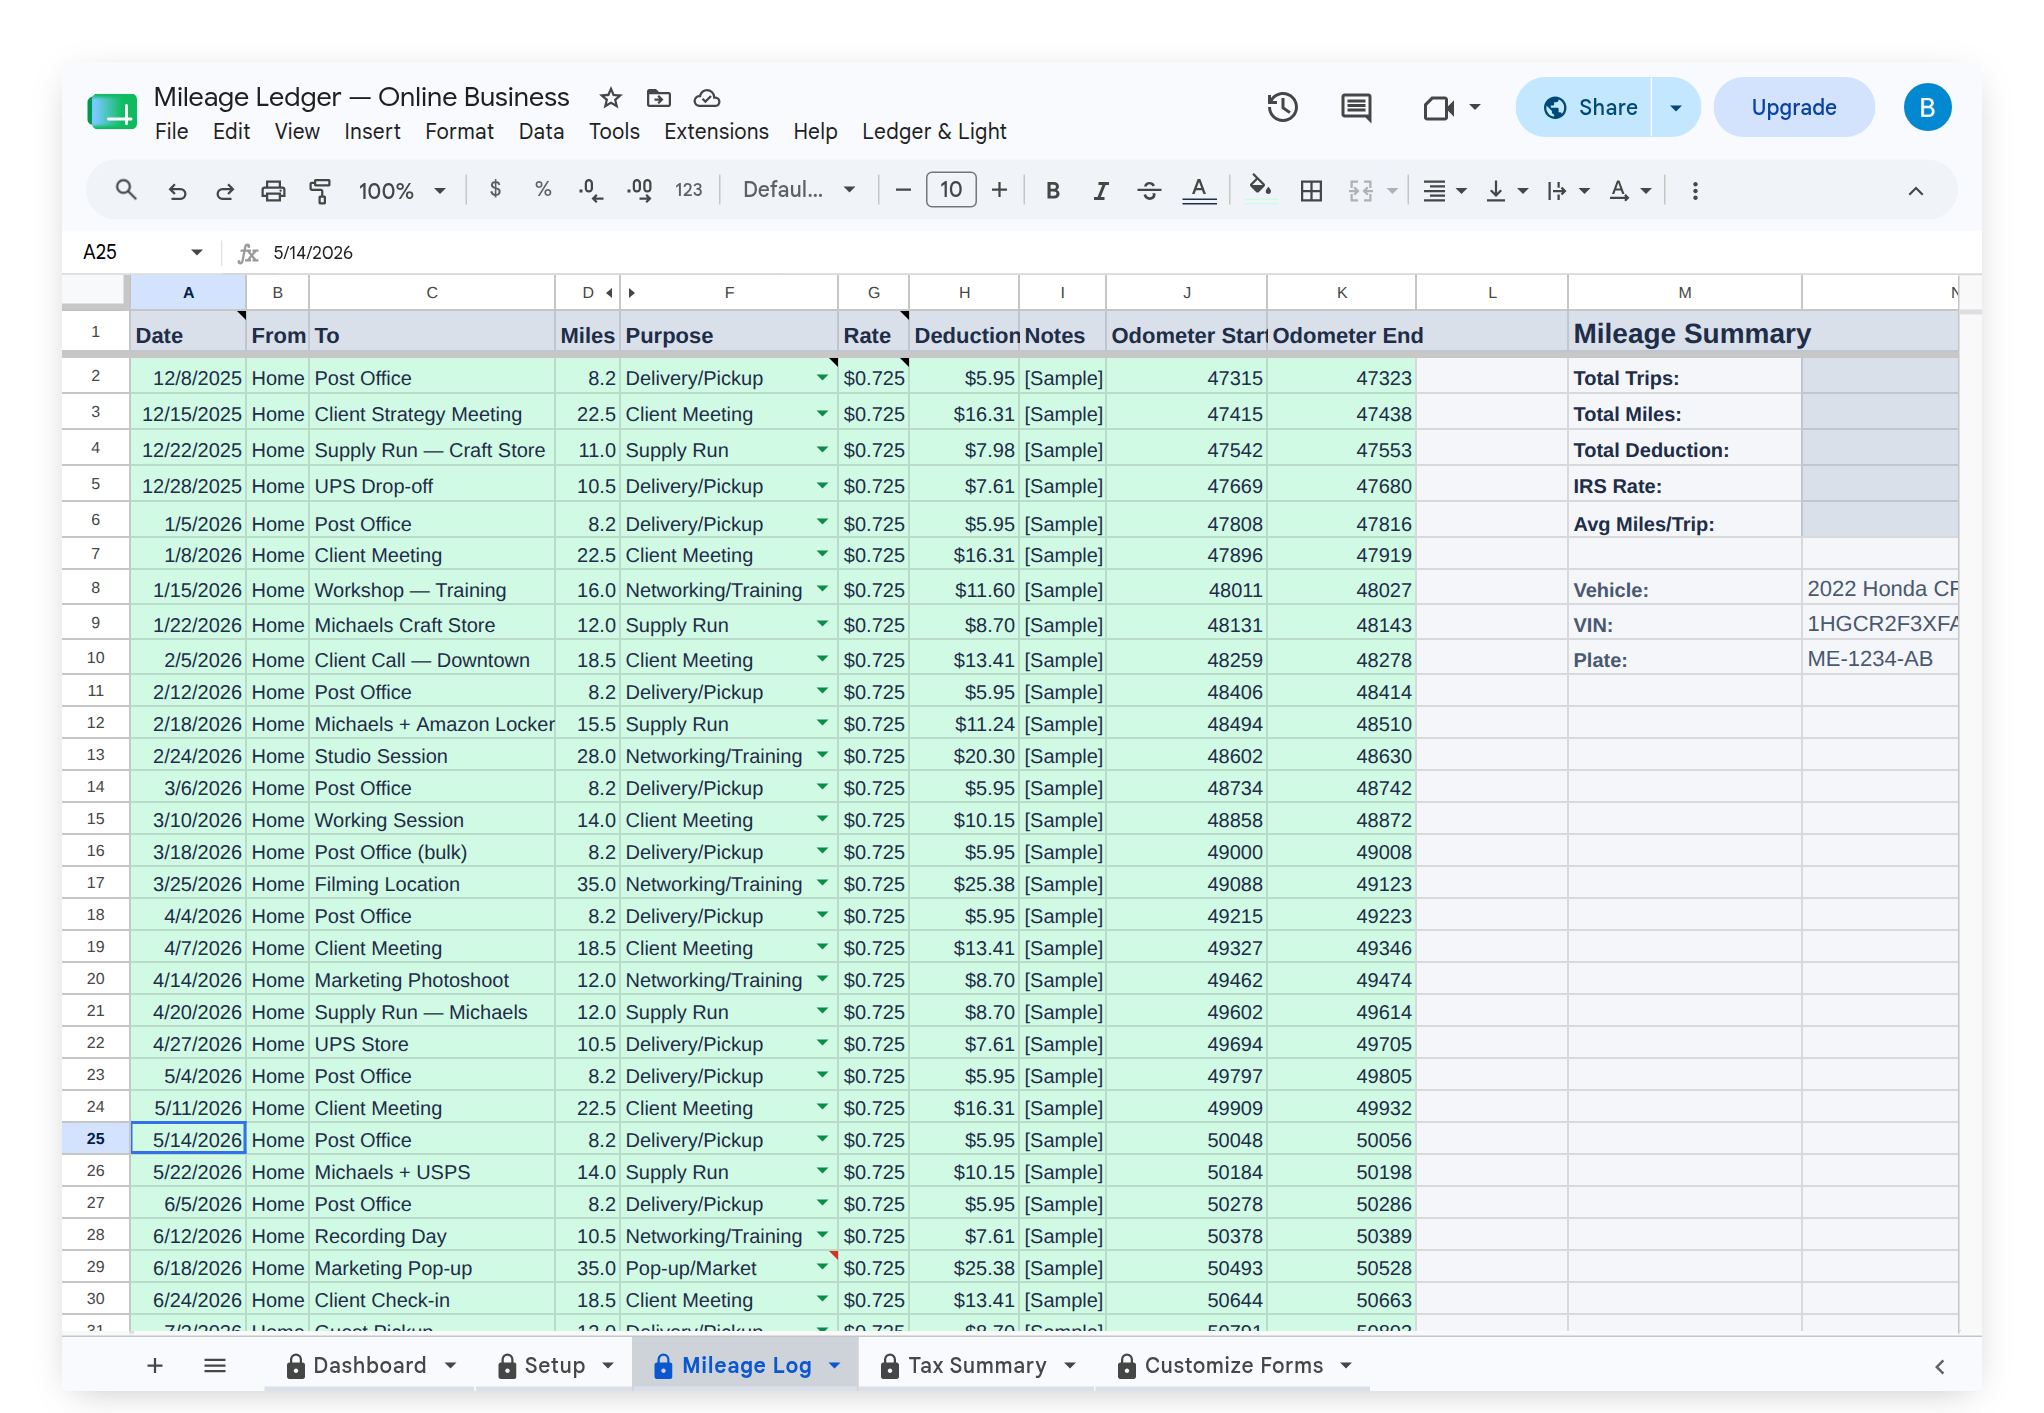Add a new sheet with plus icon
Image resolution: width=2044 pixels, height=1413 pixels.
click(155, 1365)
